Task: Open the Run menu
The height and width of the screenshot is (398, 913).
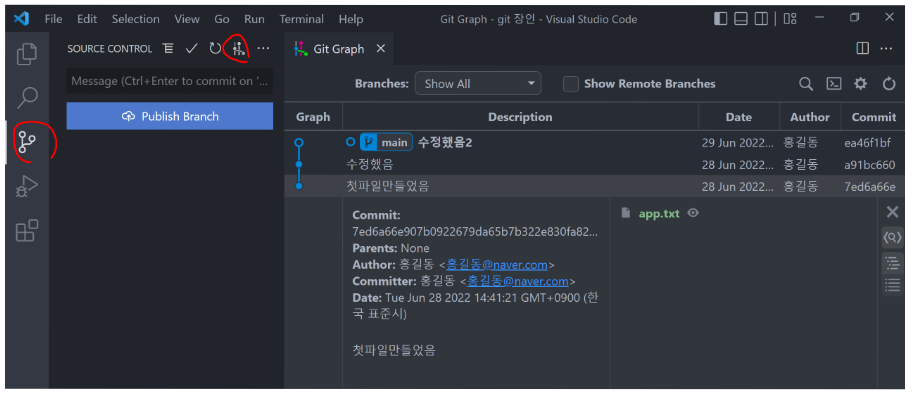Action: click(254, 19)
